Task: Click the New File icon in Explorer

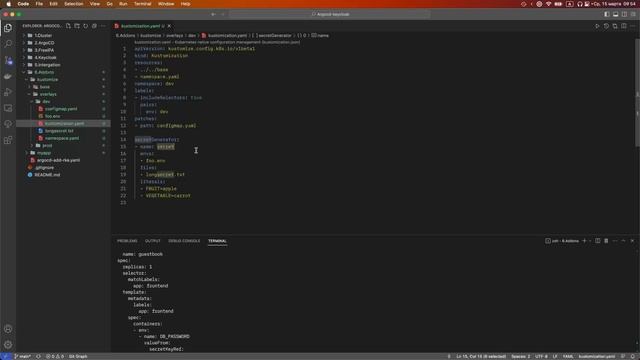Action: coord(68,26)
